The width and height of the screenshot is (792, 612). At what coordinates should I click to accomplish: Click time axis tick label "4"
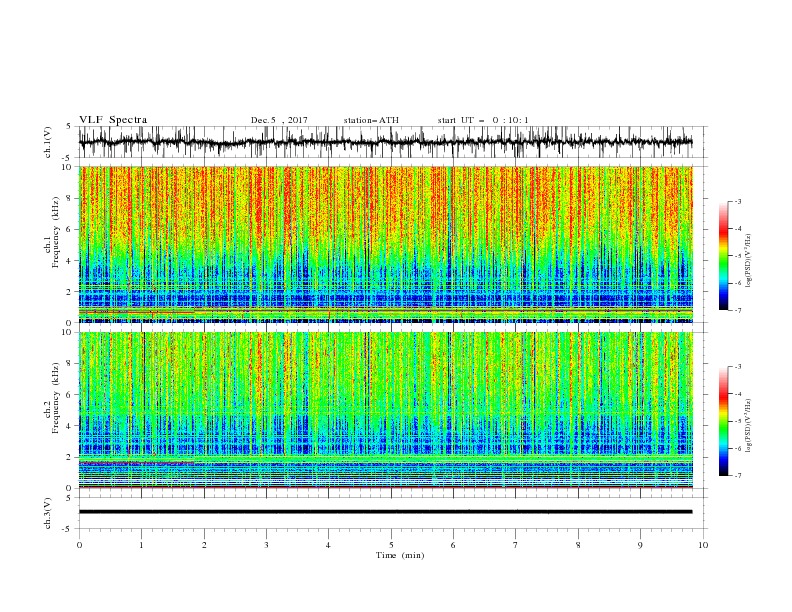click(x=328, y=545)
